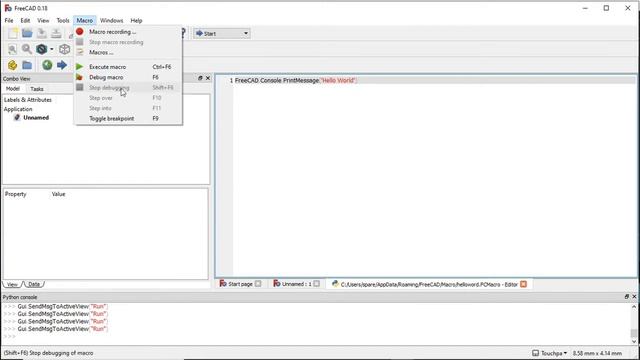Click the Debug macro bug icon
This screenshot has height=360, width=640.
(x=80, y=77)
